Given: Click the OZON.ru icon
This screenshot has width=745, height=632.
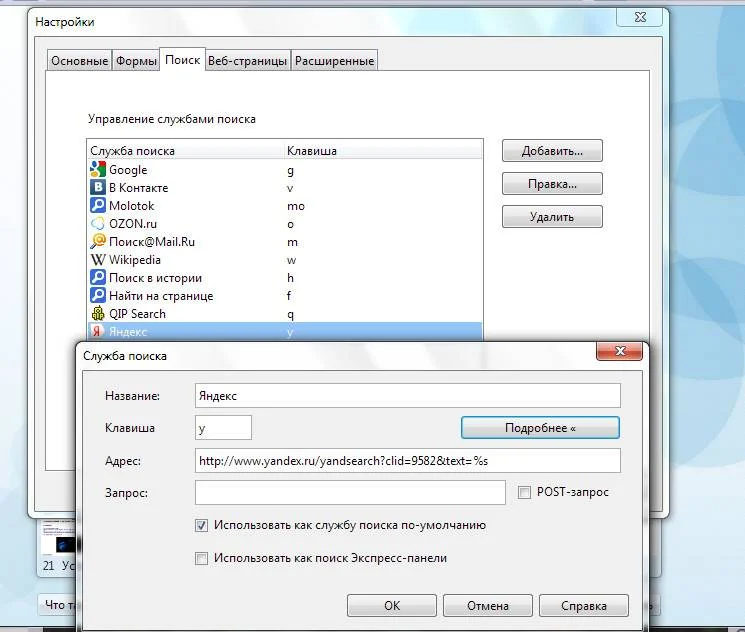Looking at the screenshot, I should coord(97,223).
